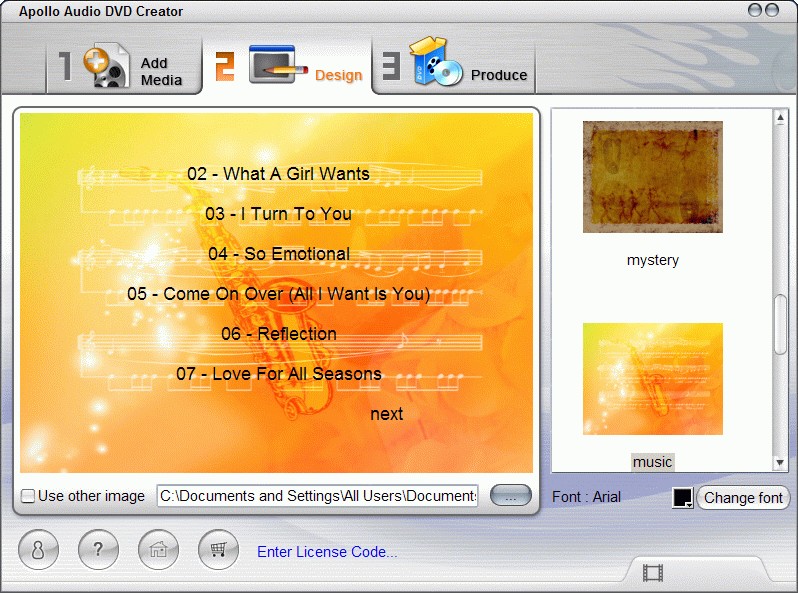This screenshot has height=593, width=798.
Task: Click the shopping cart purchase button
Action: (218, 549)
